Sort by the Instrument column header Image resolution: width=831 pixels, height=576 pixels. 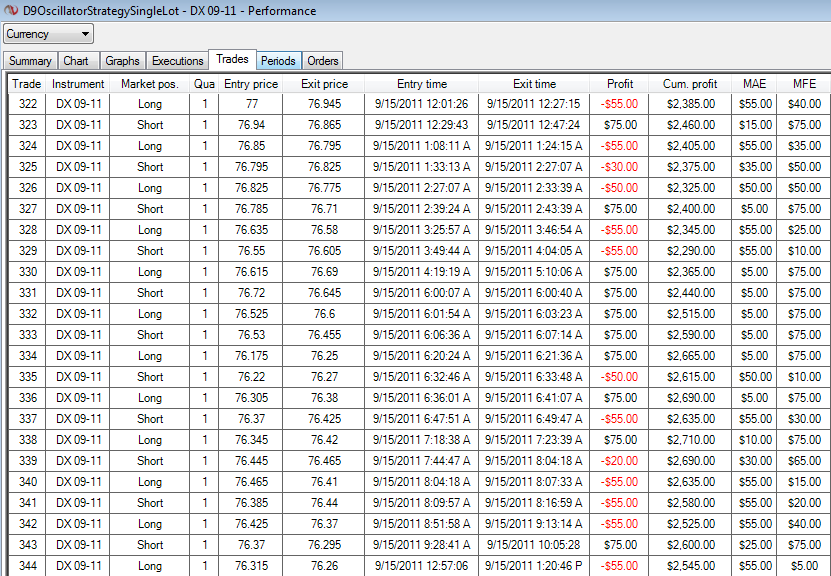[78, 84]
